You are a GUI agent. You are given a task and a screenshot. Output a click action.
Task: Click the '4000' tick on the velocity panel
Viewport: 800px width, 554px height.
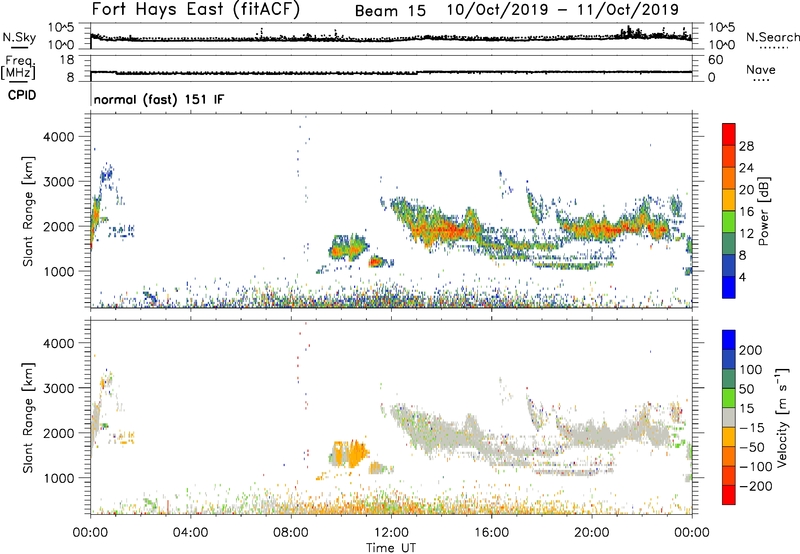[x=59, y=343]
